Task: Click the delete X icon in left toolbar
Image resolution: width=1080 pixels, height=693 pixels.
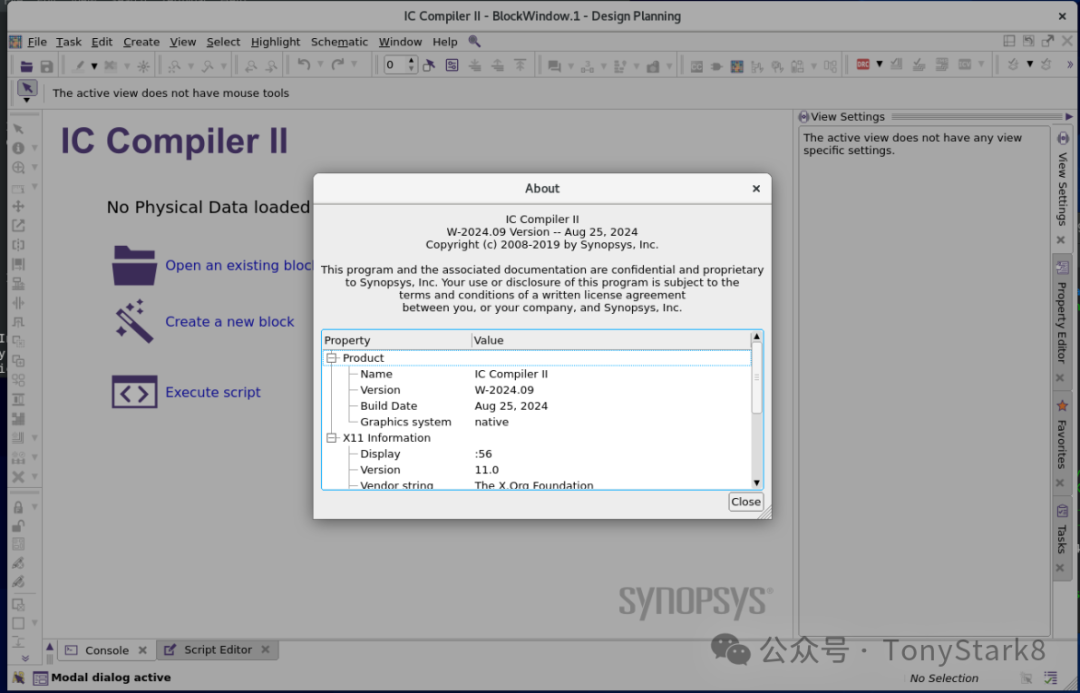Action: (18, 477)
